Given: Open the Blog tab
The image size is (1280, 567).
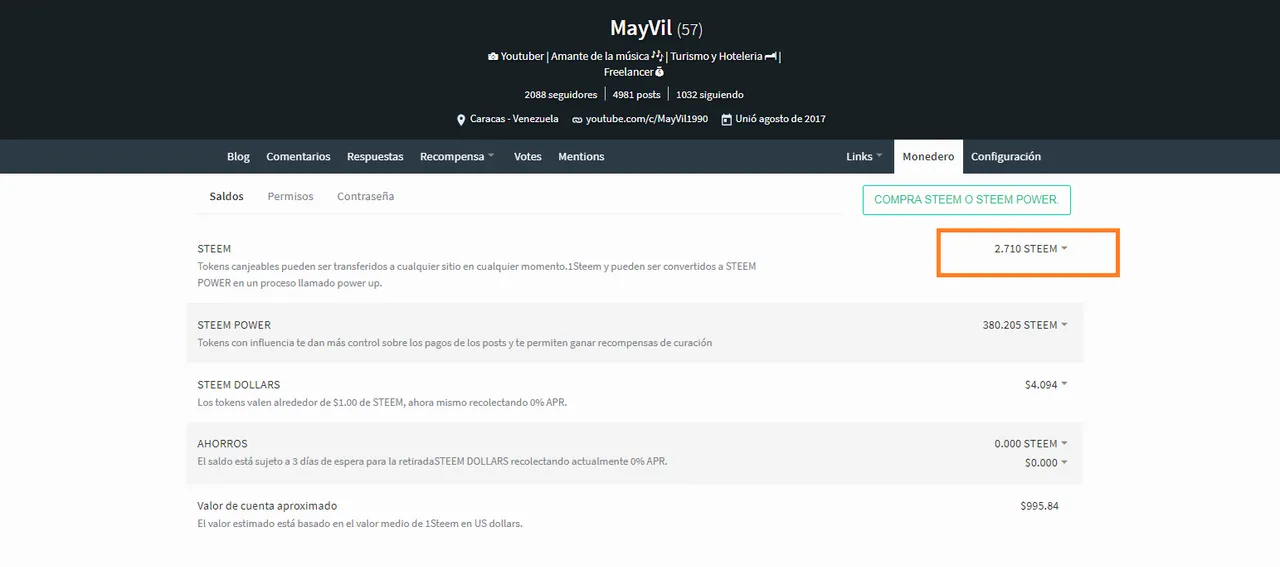Looking at the screenshot, I should point(238,157).
